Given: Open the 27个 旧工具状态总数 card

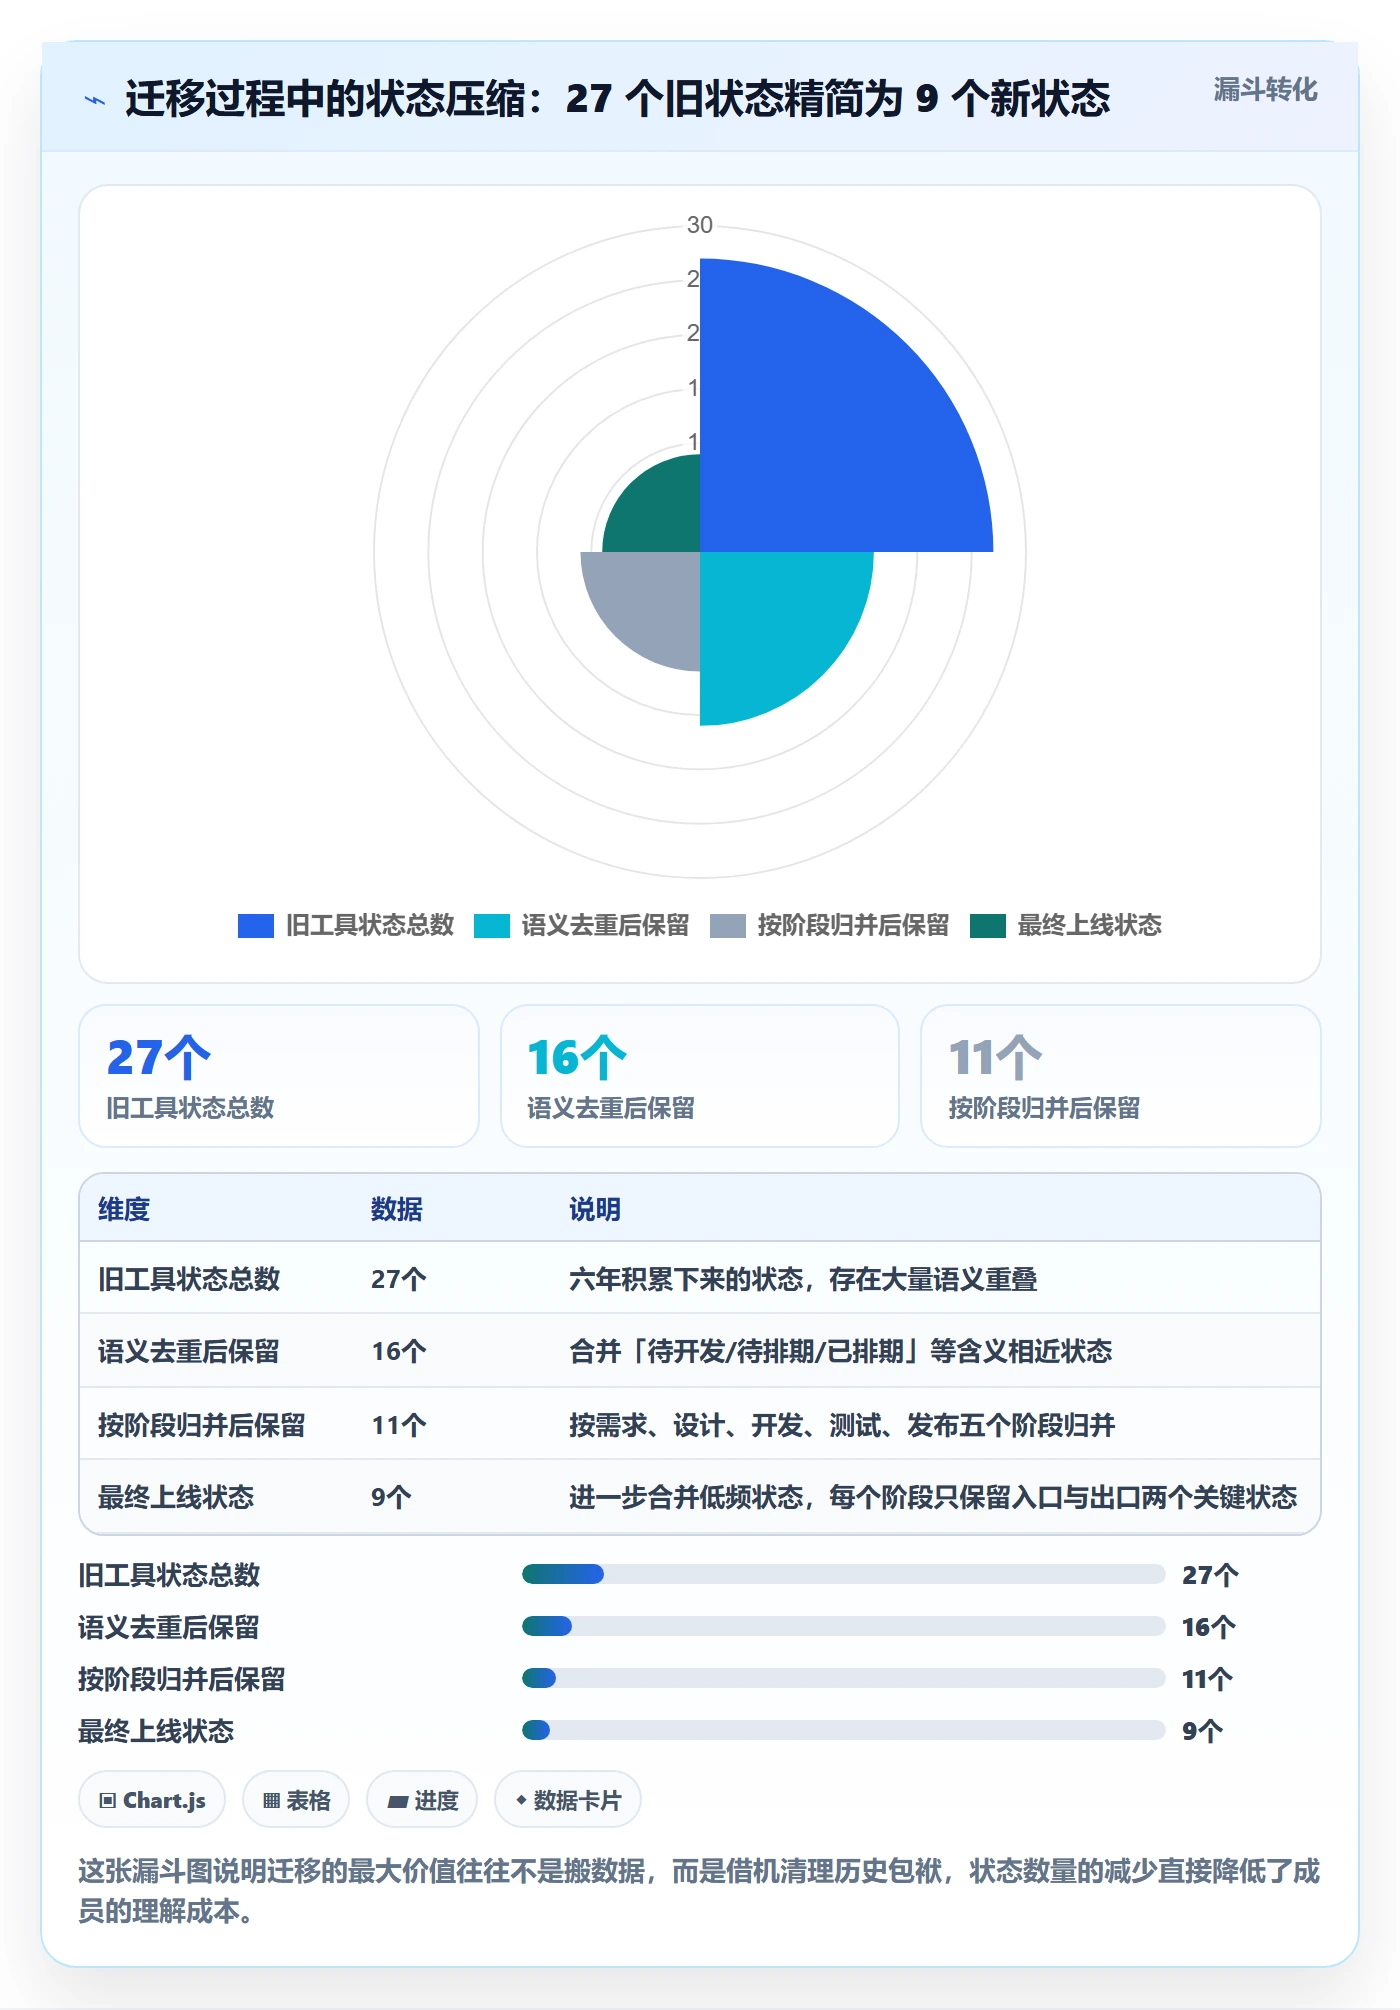Looking at the screenshot, I should click(x=279, y=1076).
